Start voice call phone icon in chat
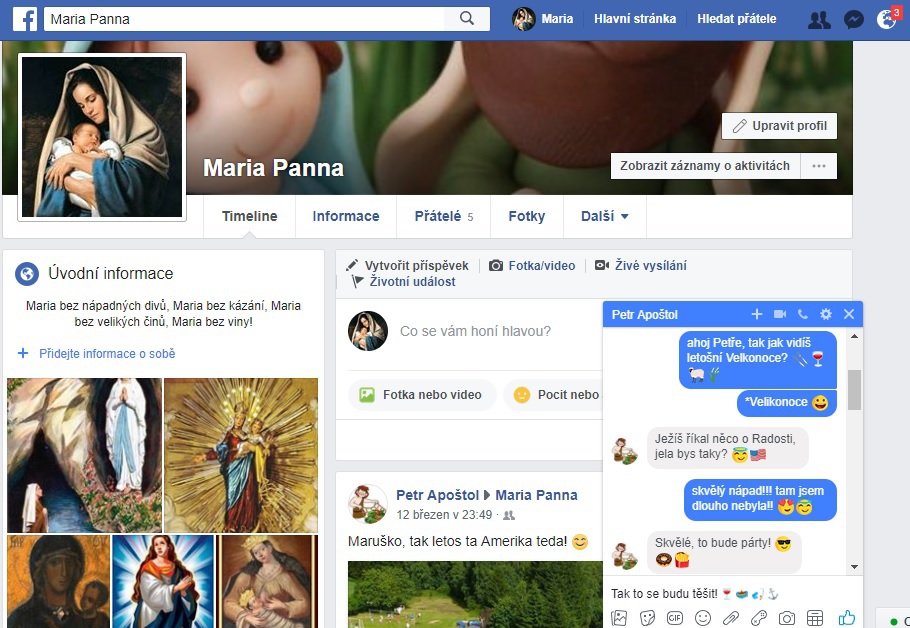Image resolution: width=910 pixels, height=628 pixels. point(803,314)
